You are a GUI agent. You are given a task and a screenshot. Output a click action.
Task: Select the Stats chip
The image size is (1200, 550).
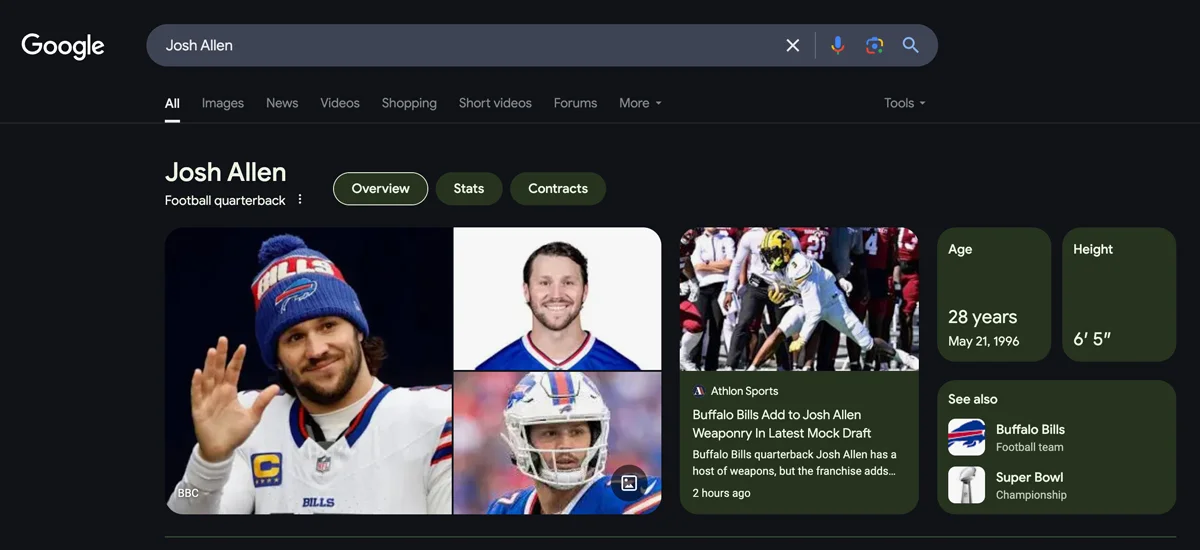469,188
